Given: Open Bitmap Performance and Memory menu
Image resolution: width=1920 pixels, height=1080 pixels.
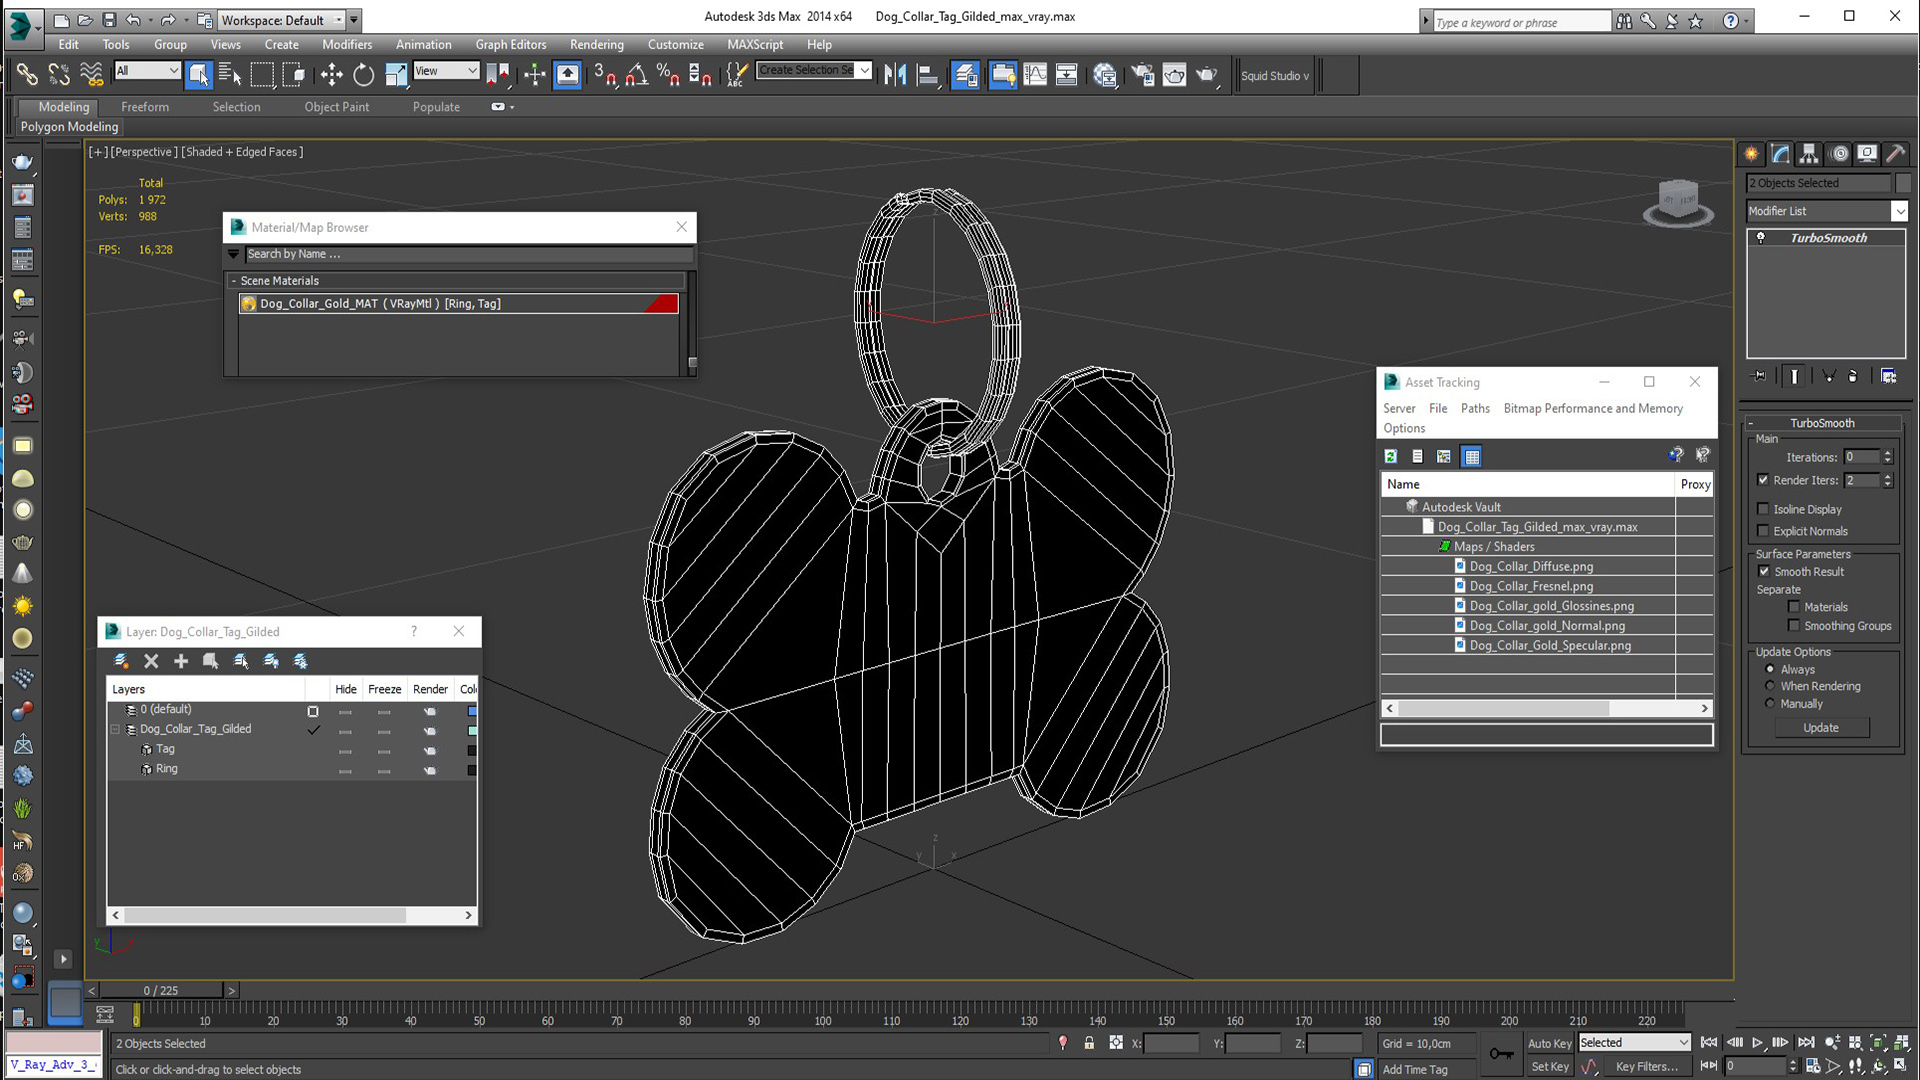Looking at the screenshot, I should (x=1593, y=408).
